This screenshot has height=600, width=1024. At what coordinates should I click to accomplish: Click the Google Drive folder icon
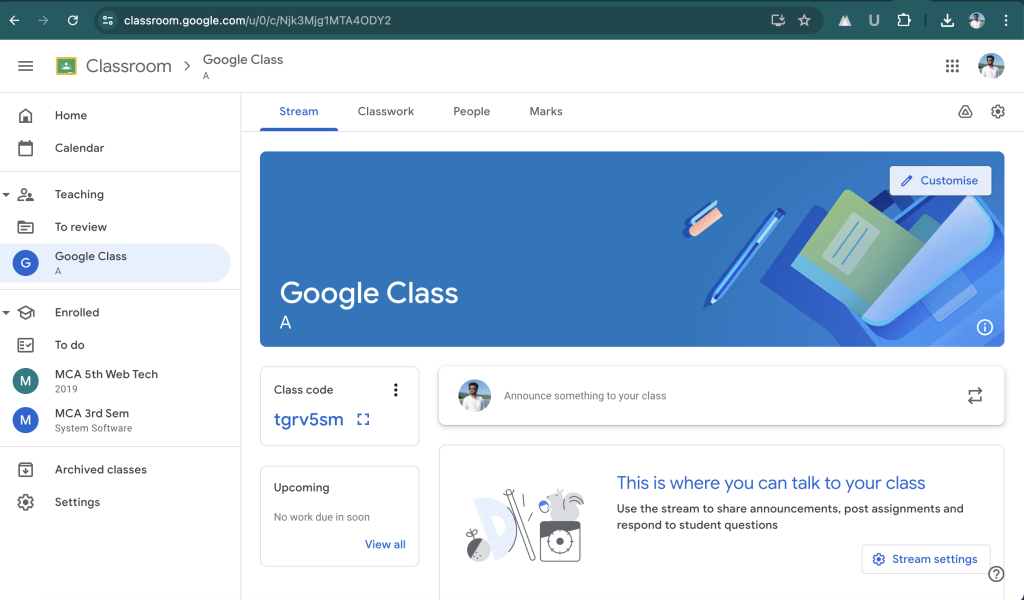pos(964,111)
